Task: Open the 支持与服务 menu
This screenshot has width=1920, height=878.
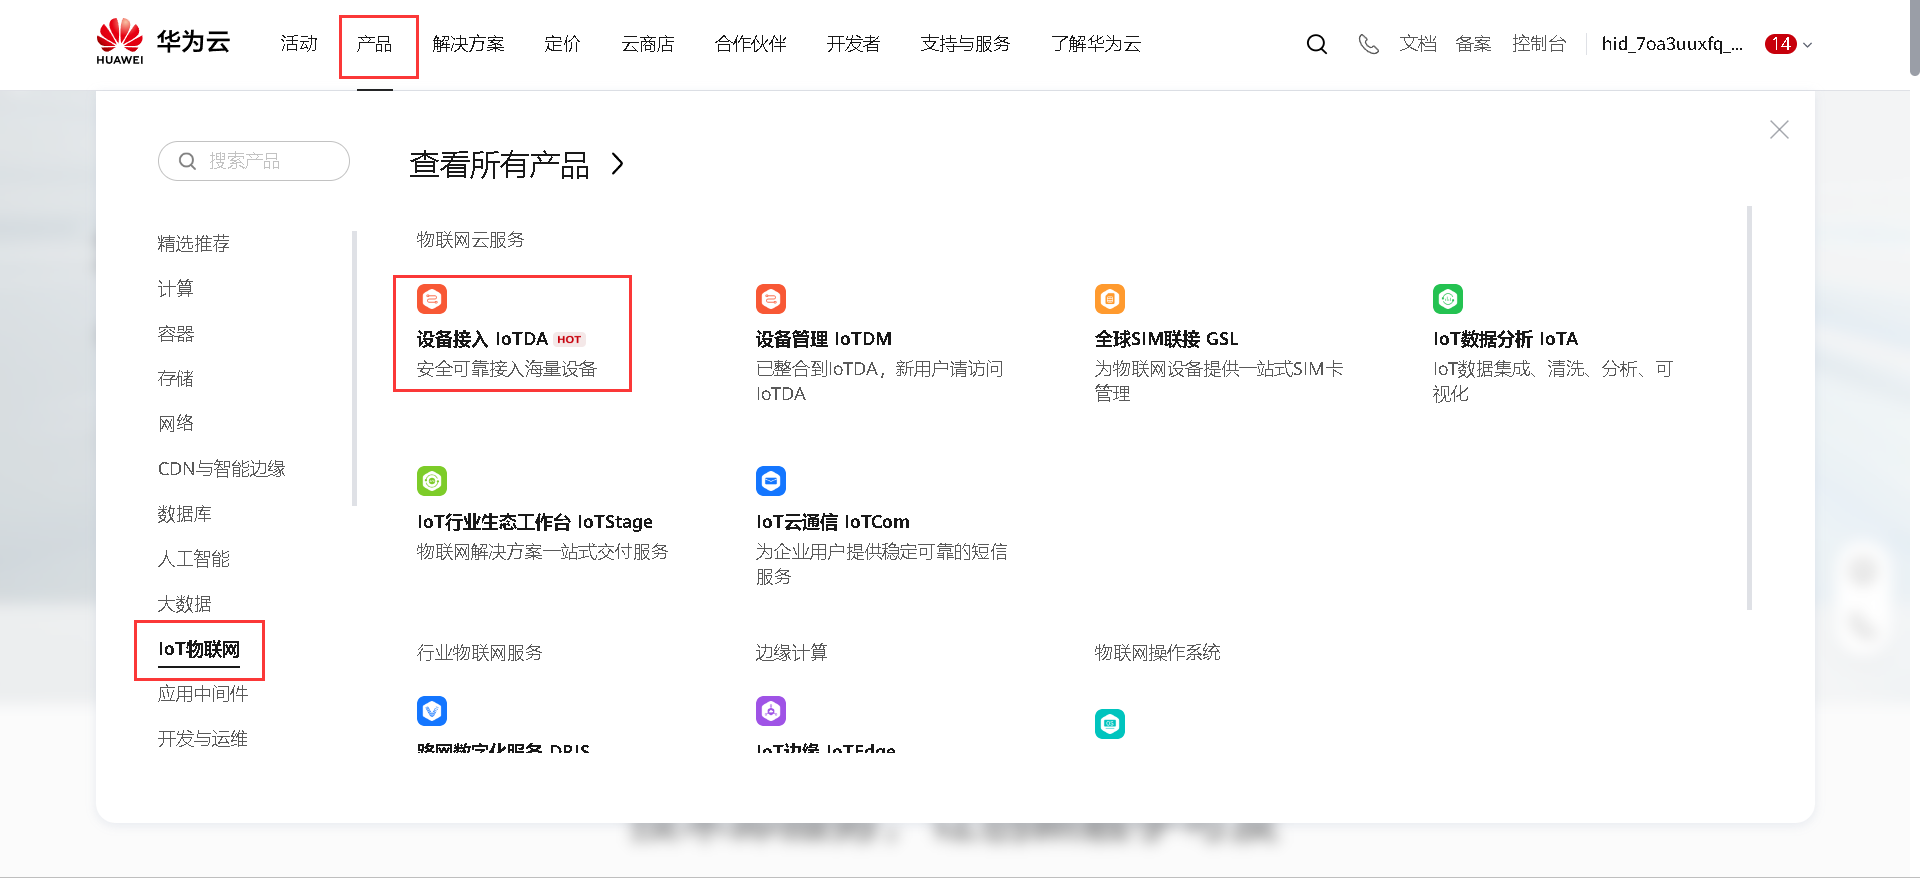Action: click(965, 44)
